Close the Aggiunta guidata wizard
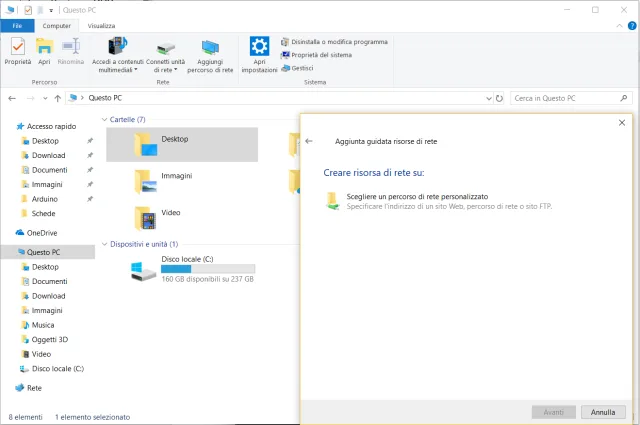The width and height of the screenshot is (640, 425). tap(622, 122)
